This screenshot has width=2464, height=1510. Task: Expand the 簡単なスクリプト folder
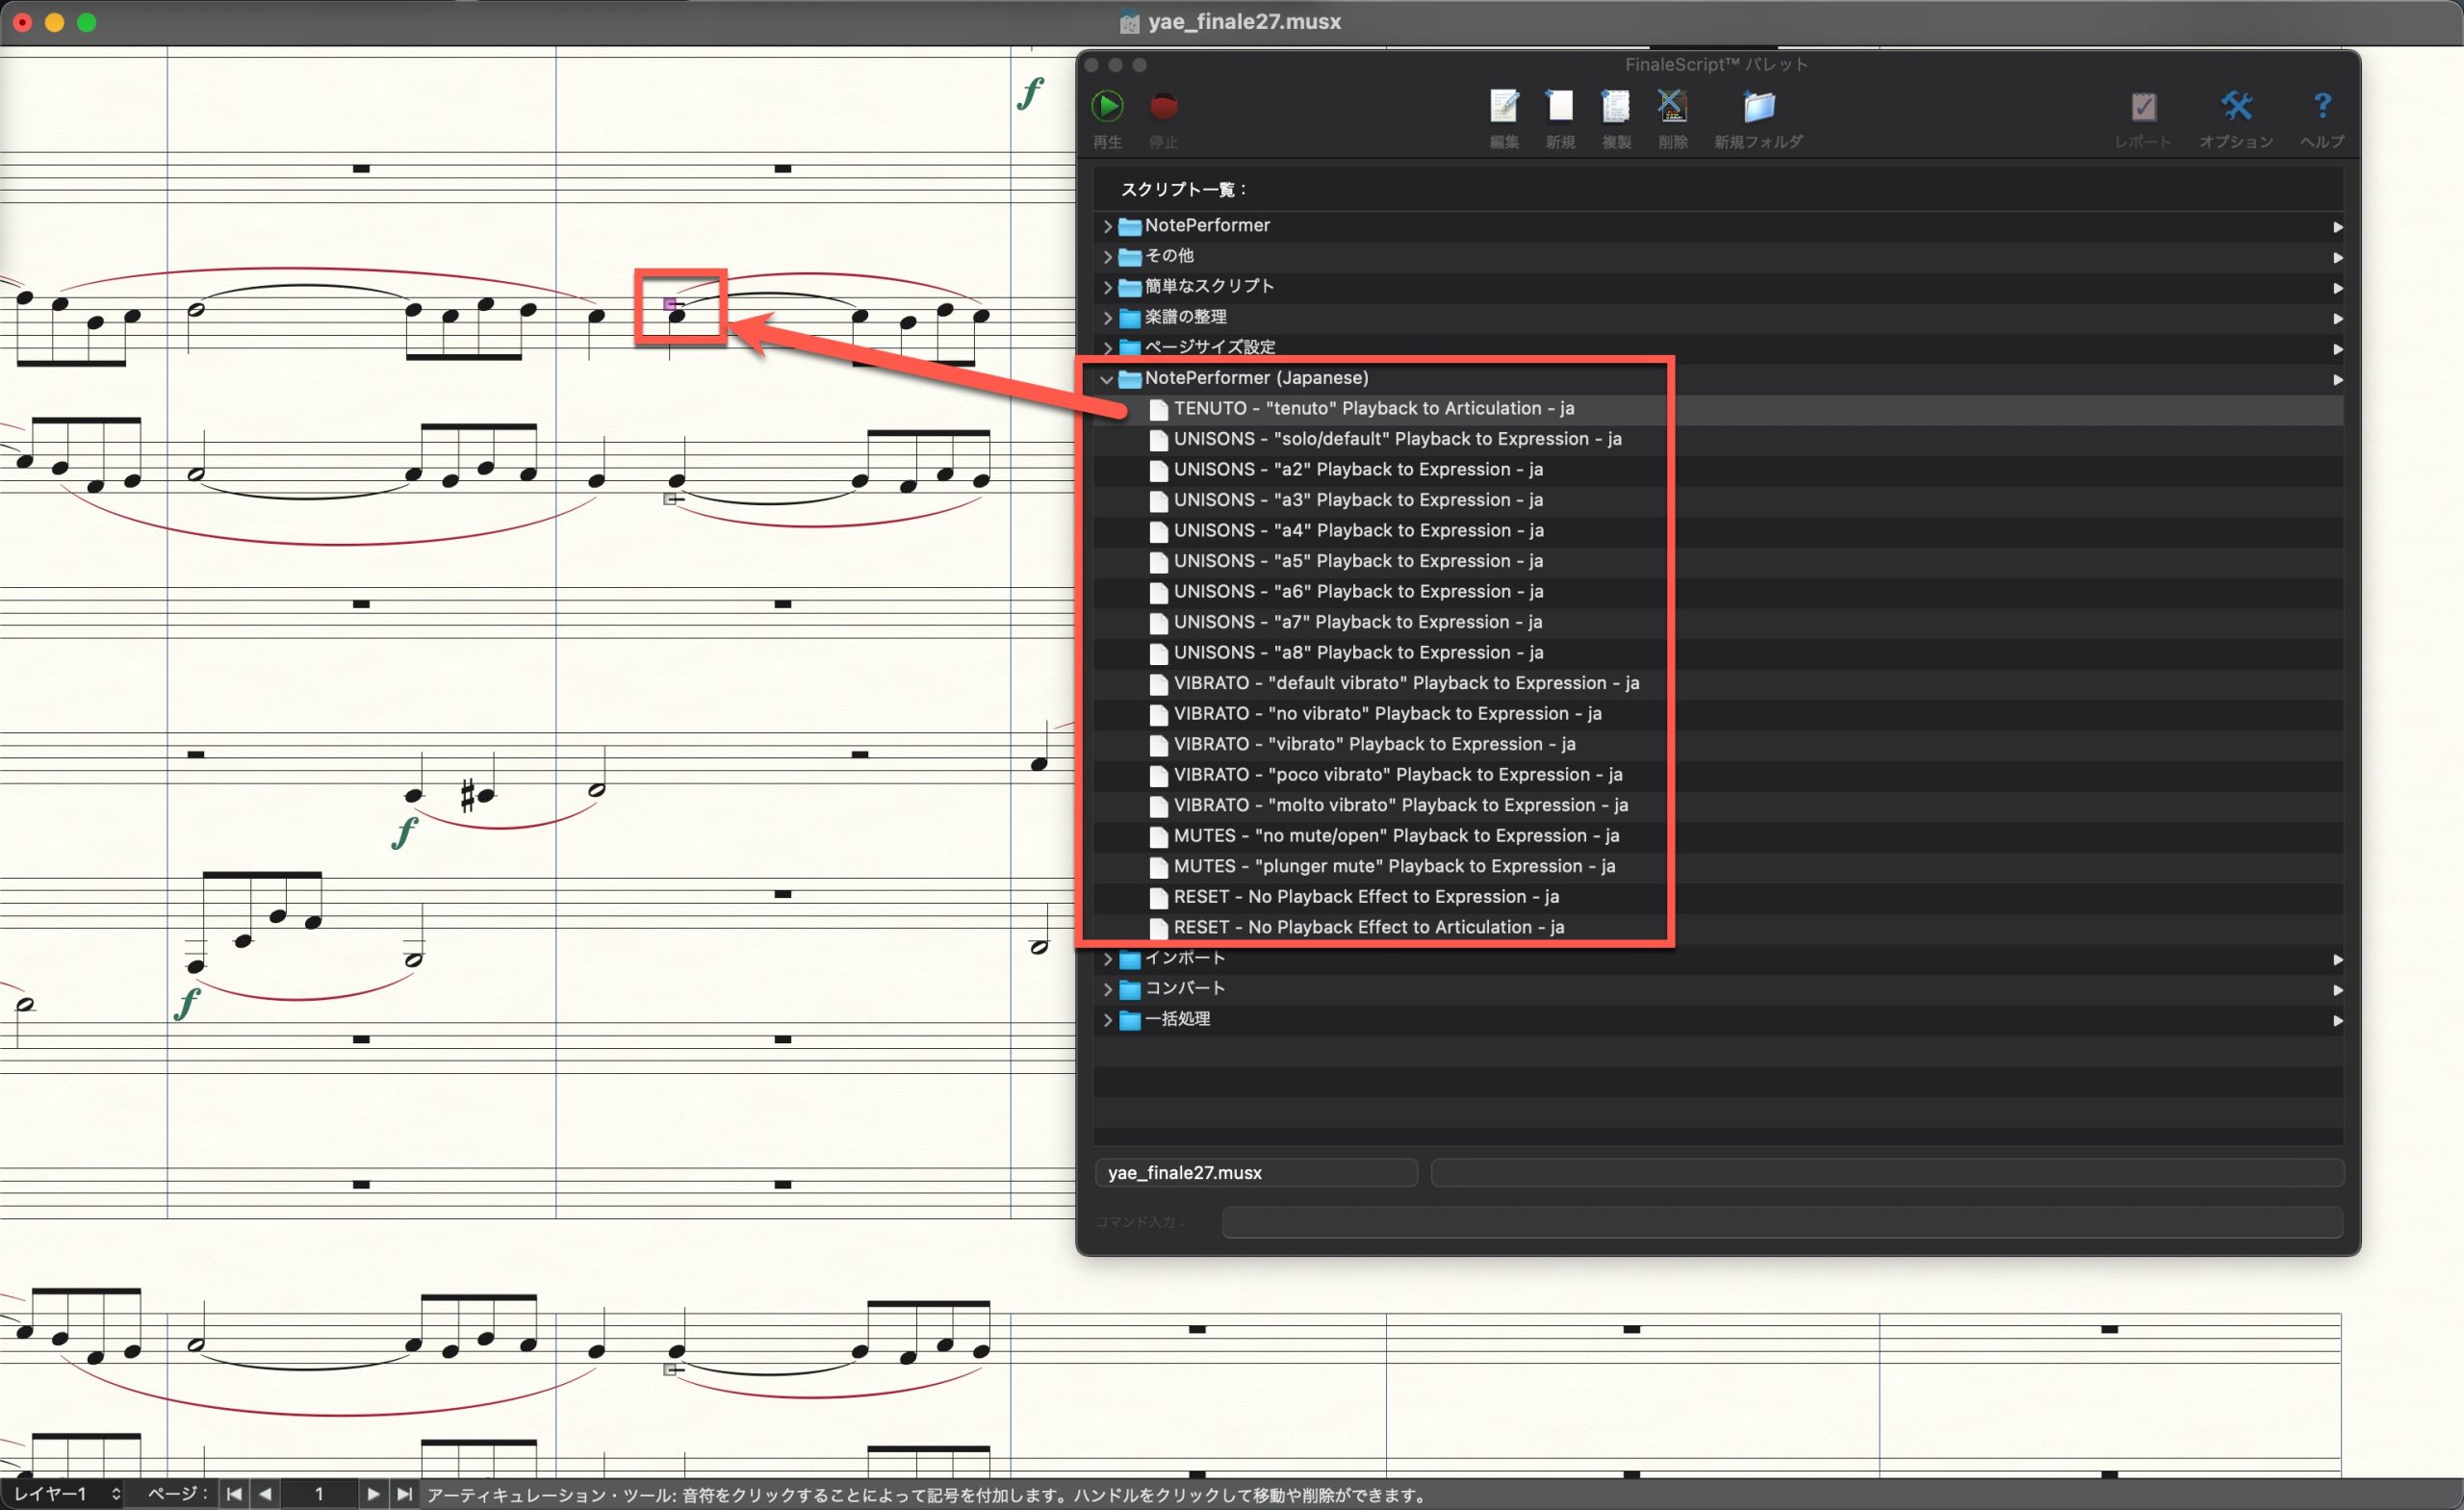(1107, 287)
